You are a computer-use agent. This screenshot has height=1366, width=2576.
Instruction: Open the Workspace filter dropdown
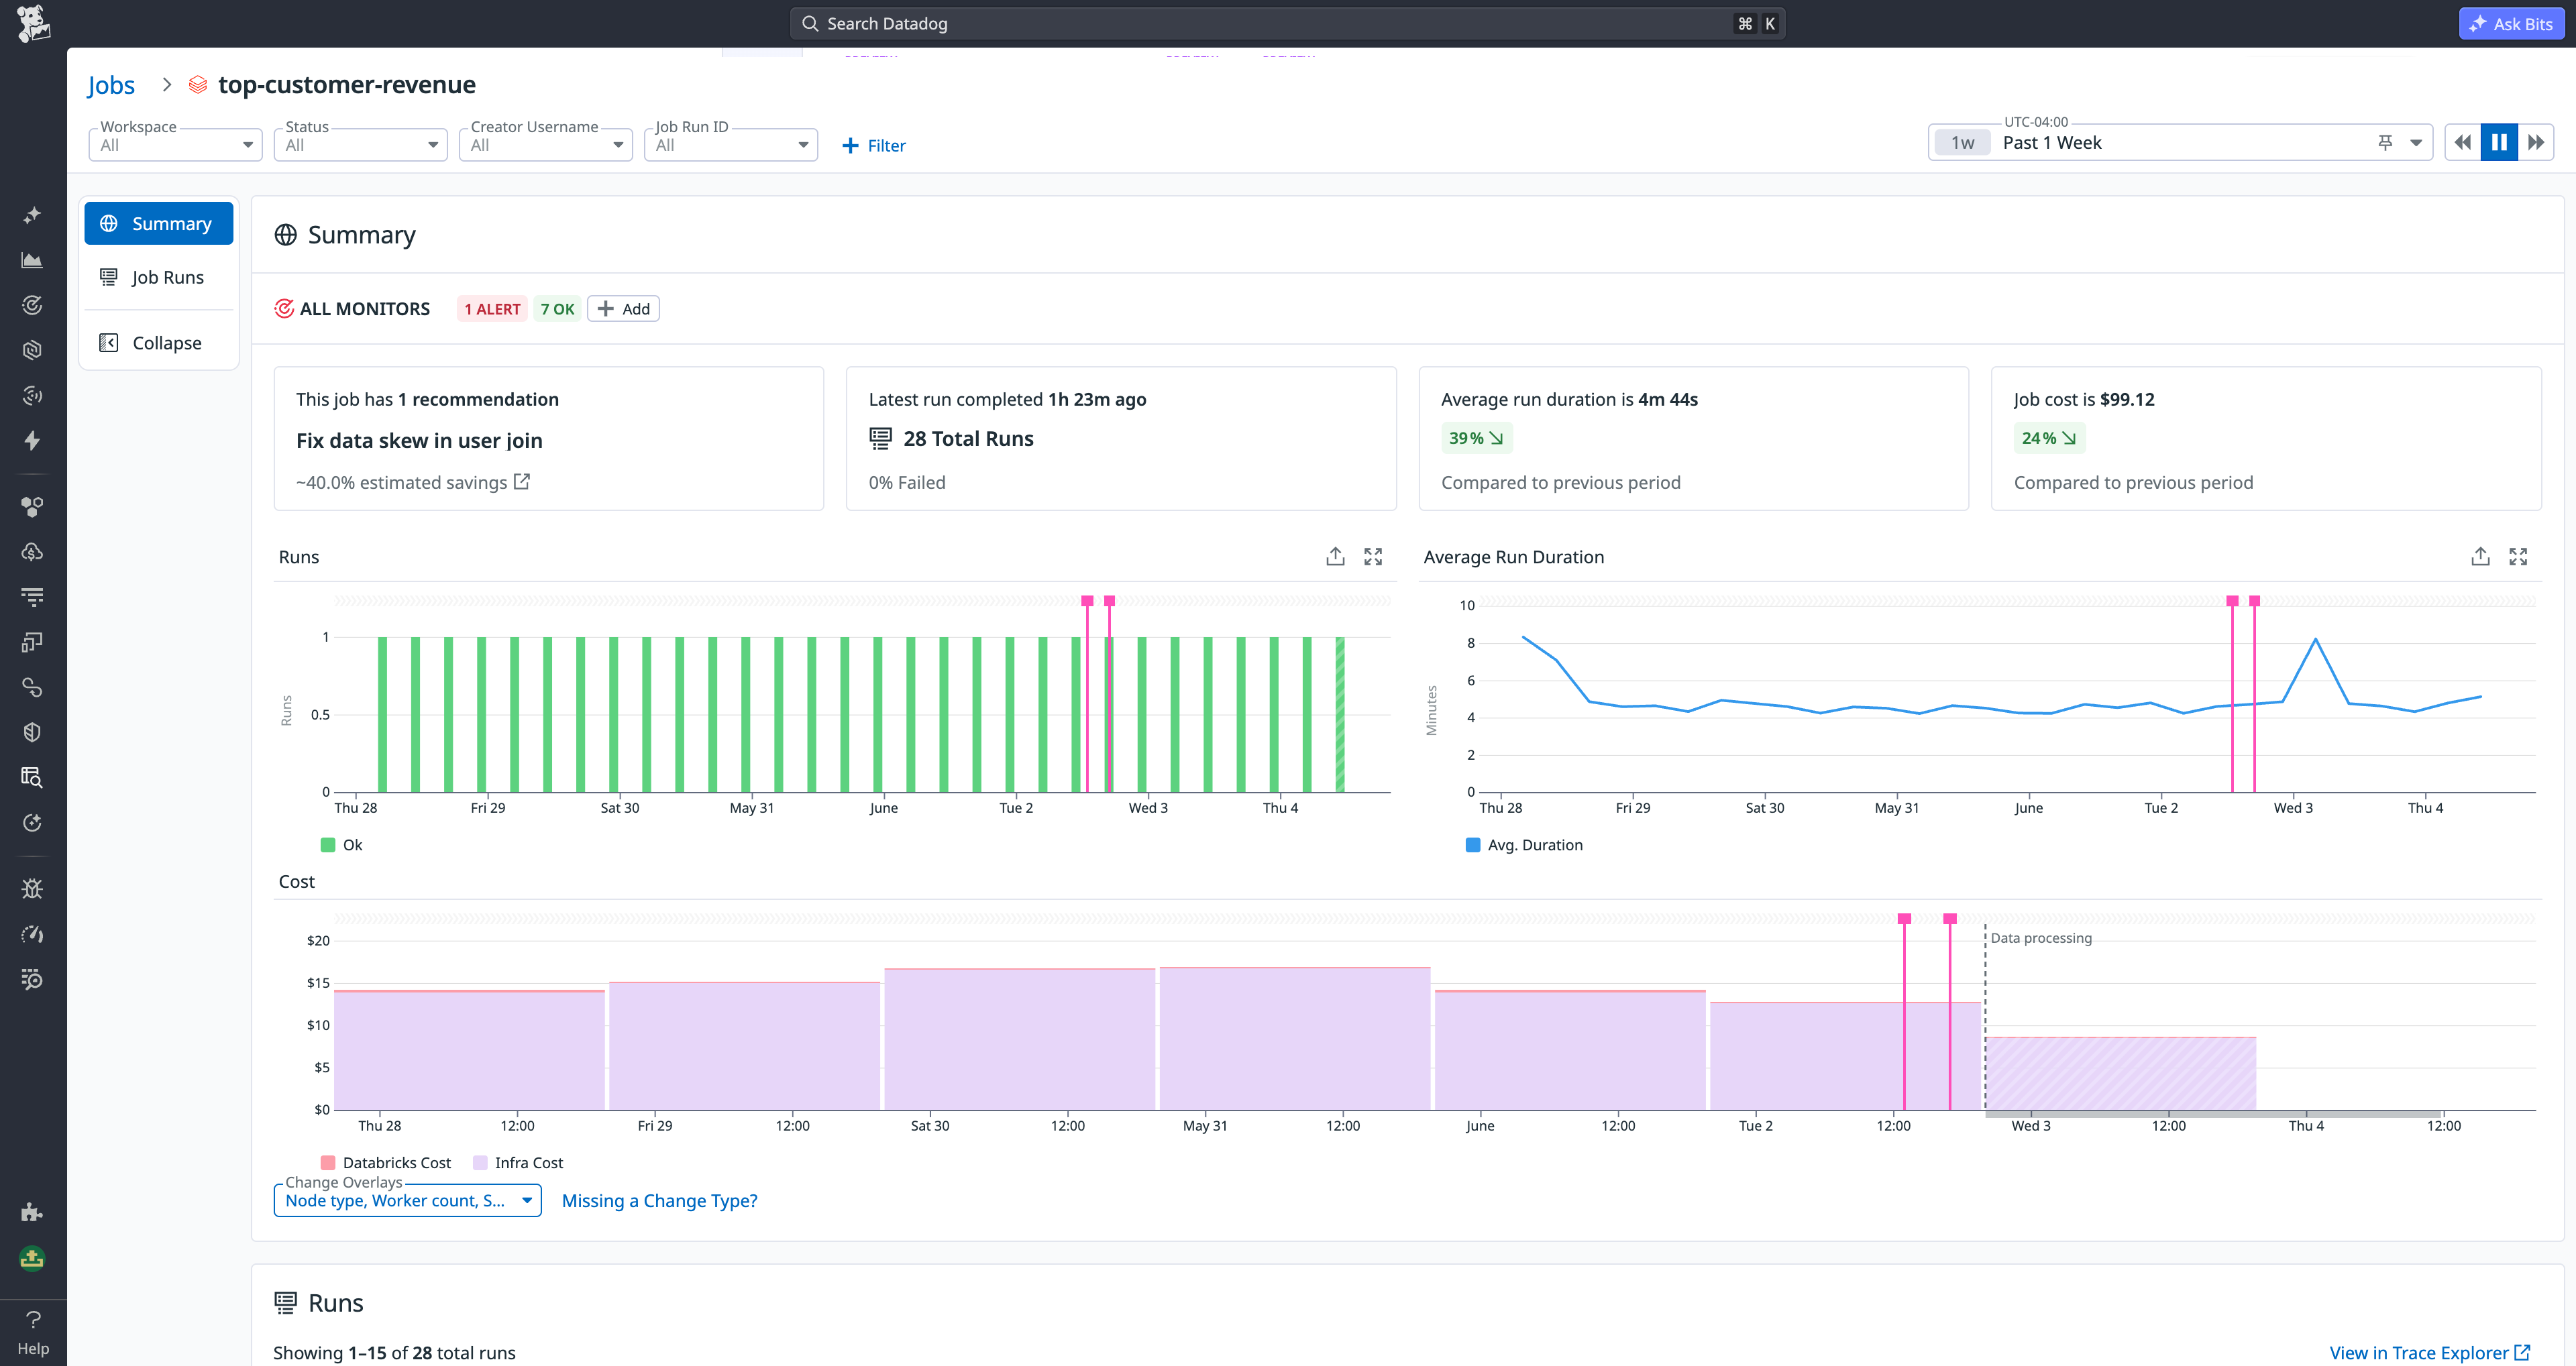tap(176, 145)
